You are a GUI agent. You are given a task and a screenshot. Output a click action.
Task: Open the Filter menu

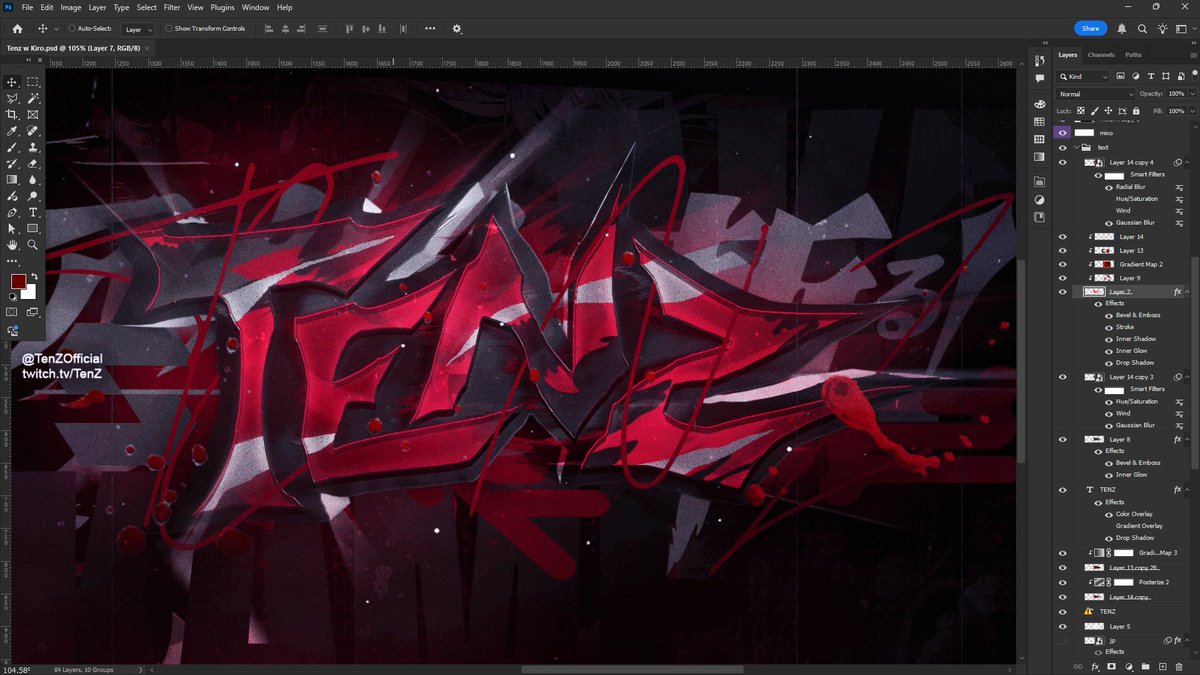point(172,7)
